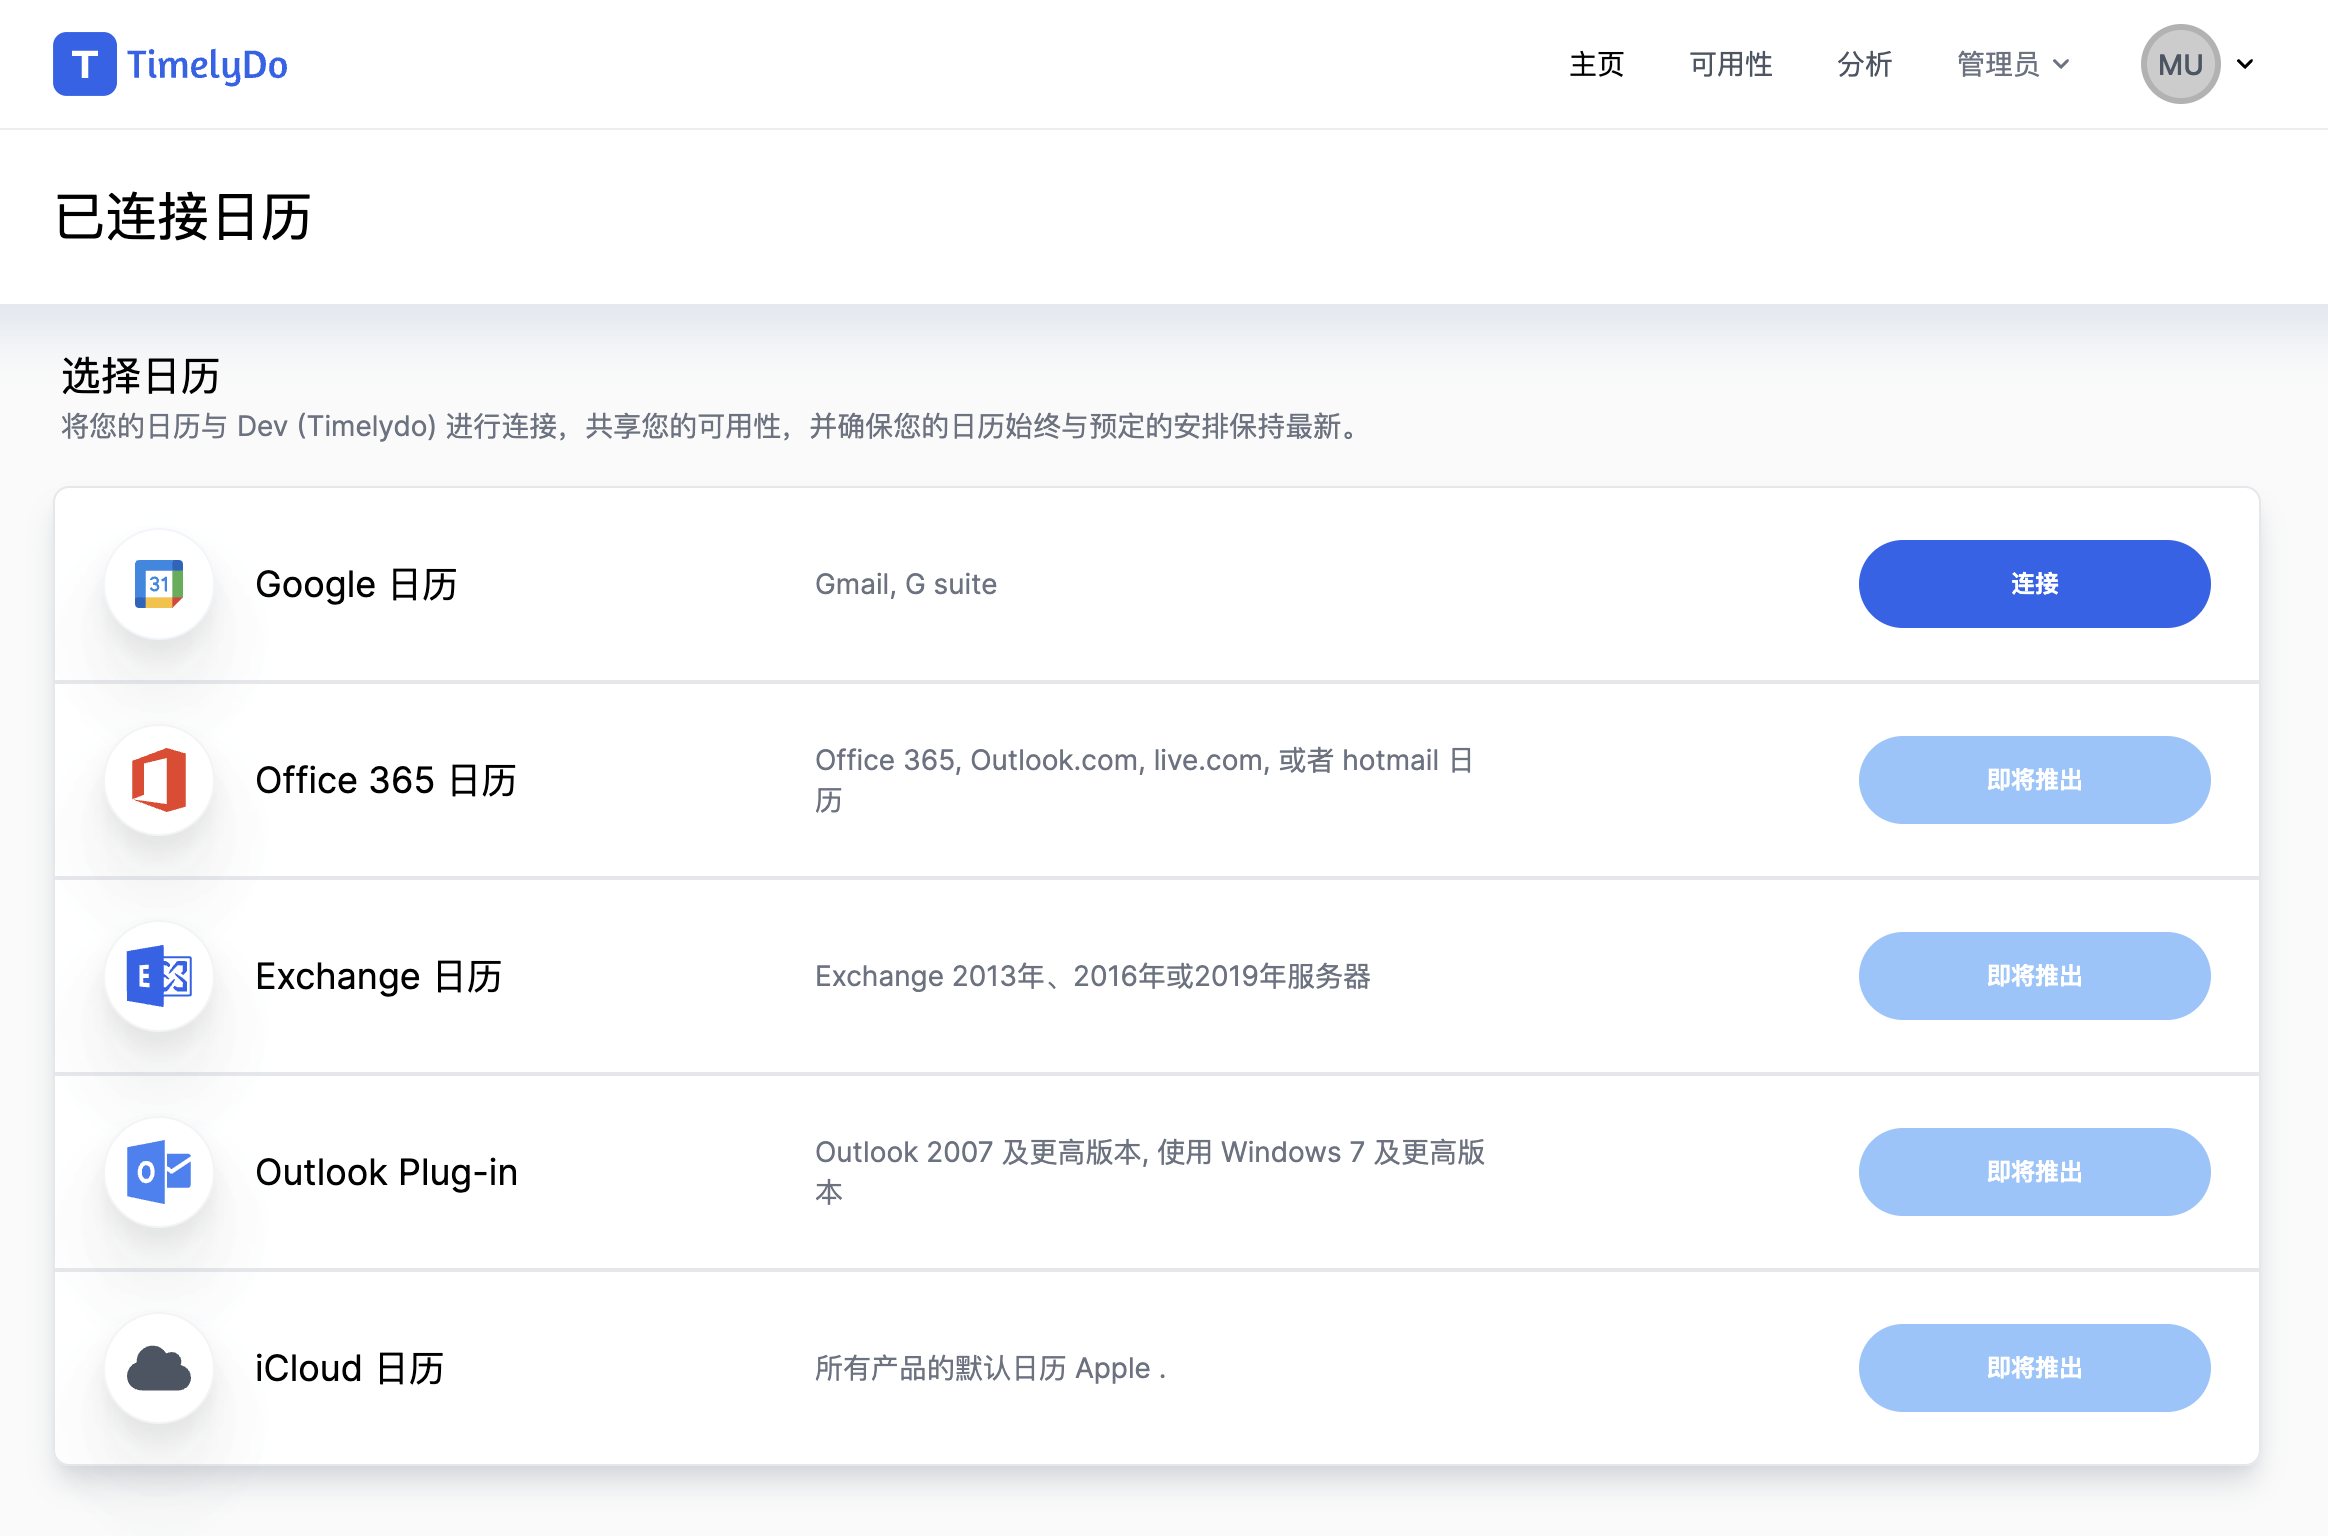2328x1536 pixels.
Task: Click 即将推出 button for Exchange 日历
Action: tap(2034, 976)
